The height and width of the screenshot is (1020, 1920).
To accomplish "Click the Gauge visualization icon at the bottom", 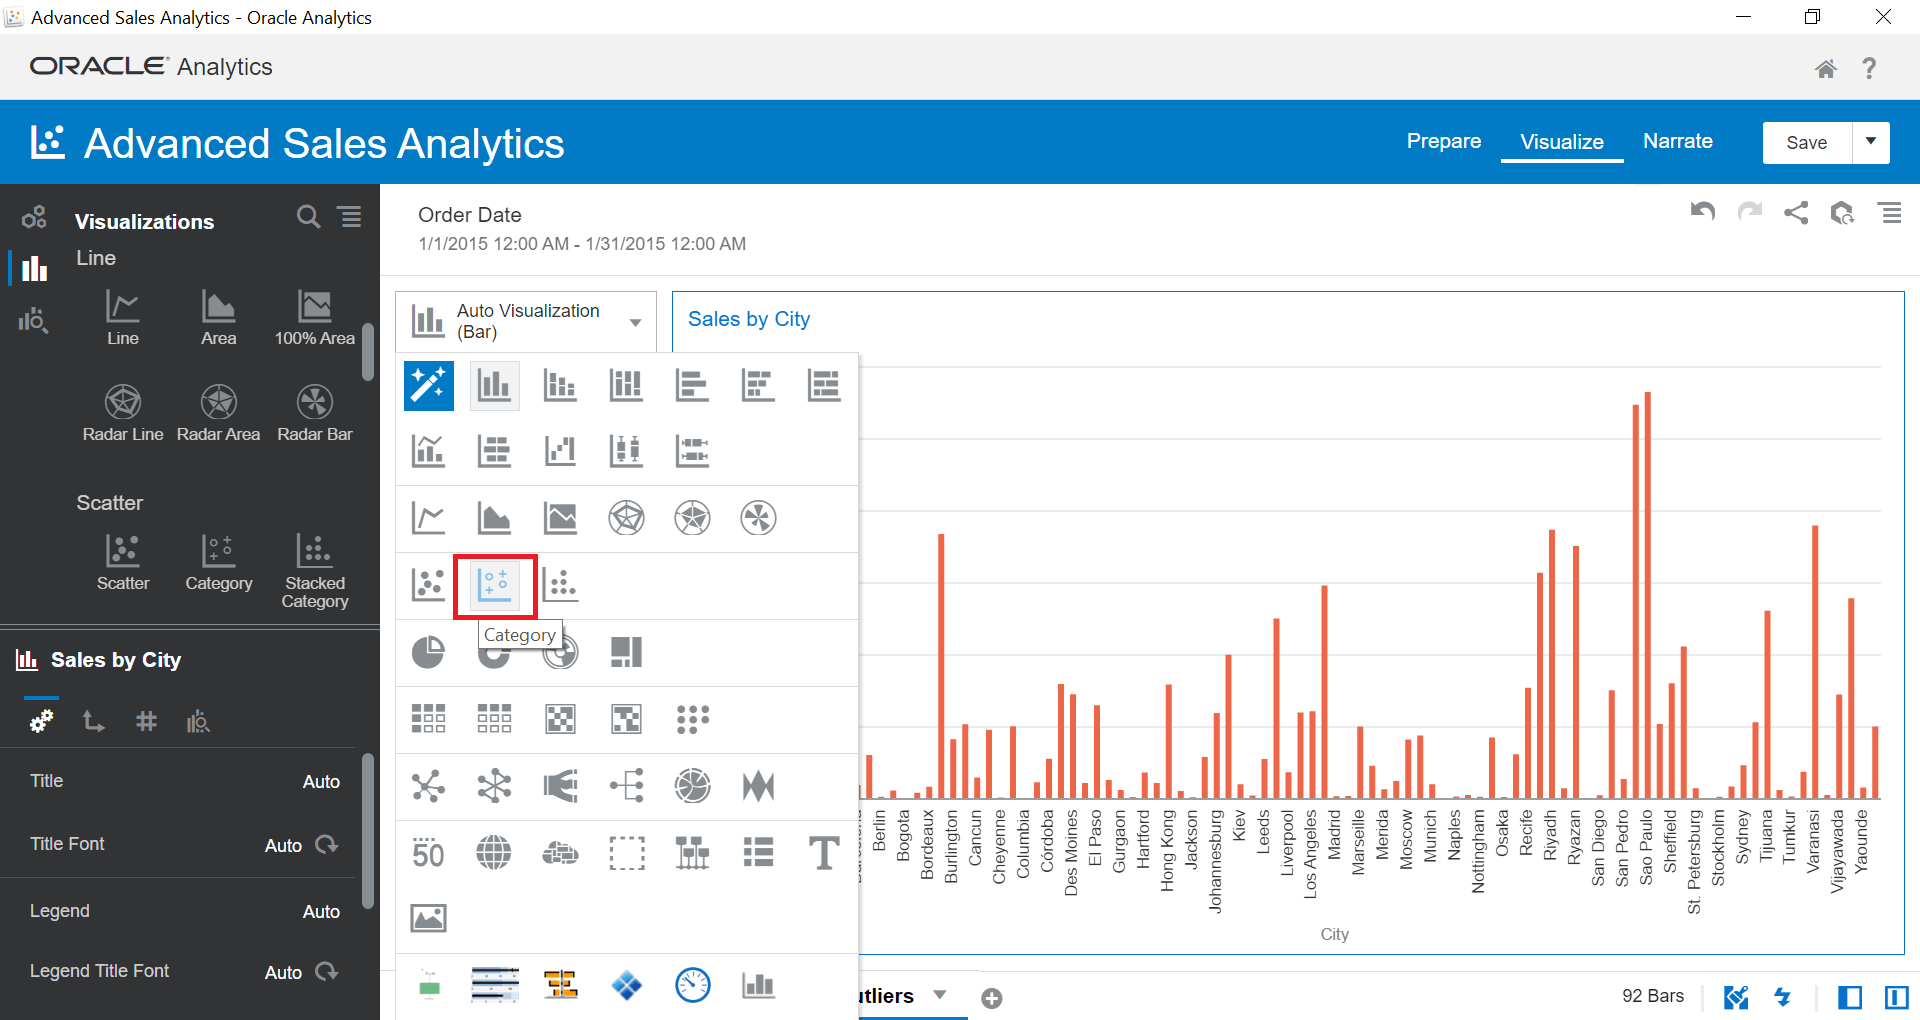I will (x=693, y=986).
